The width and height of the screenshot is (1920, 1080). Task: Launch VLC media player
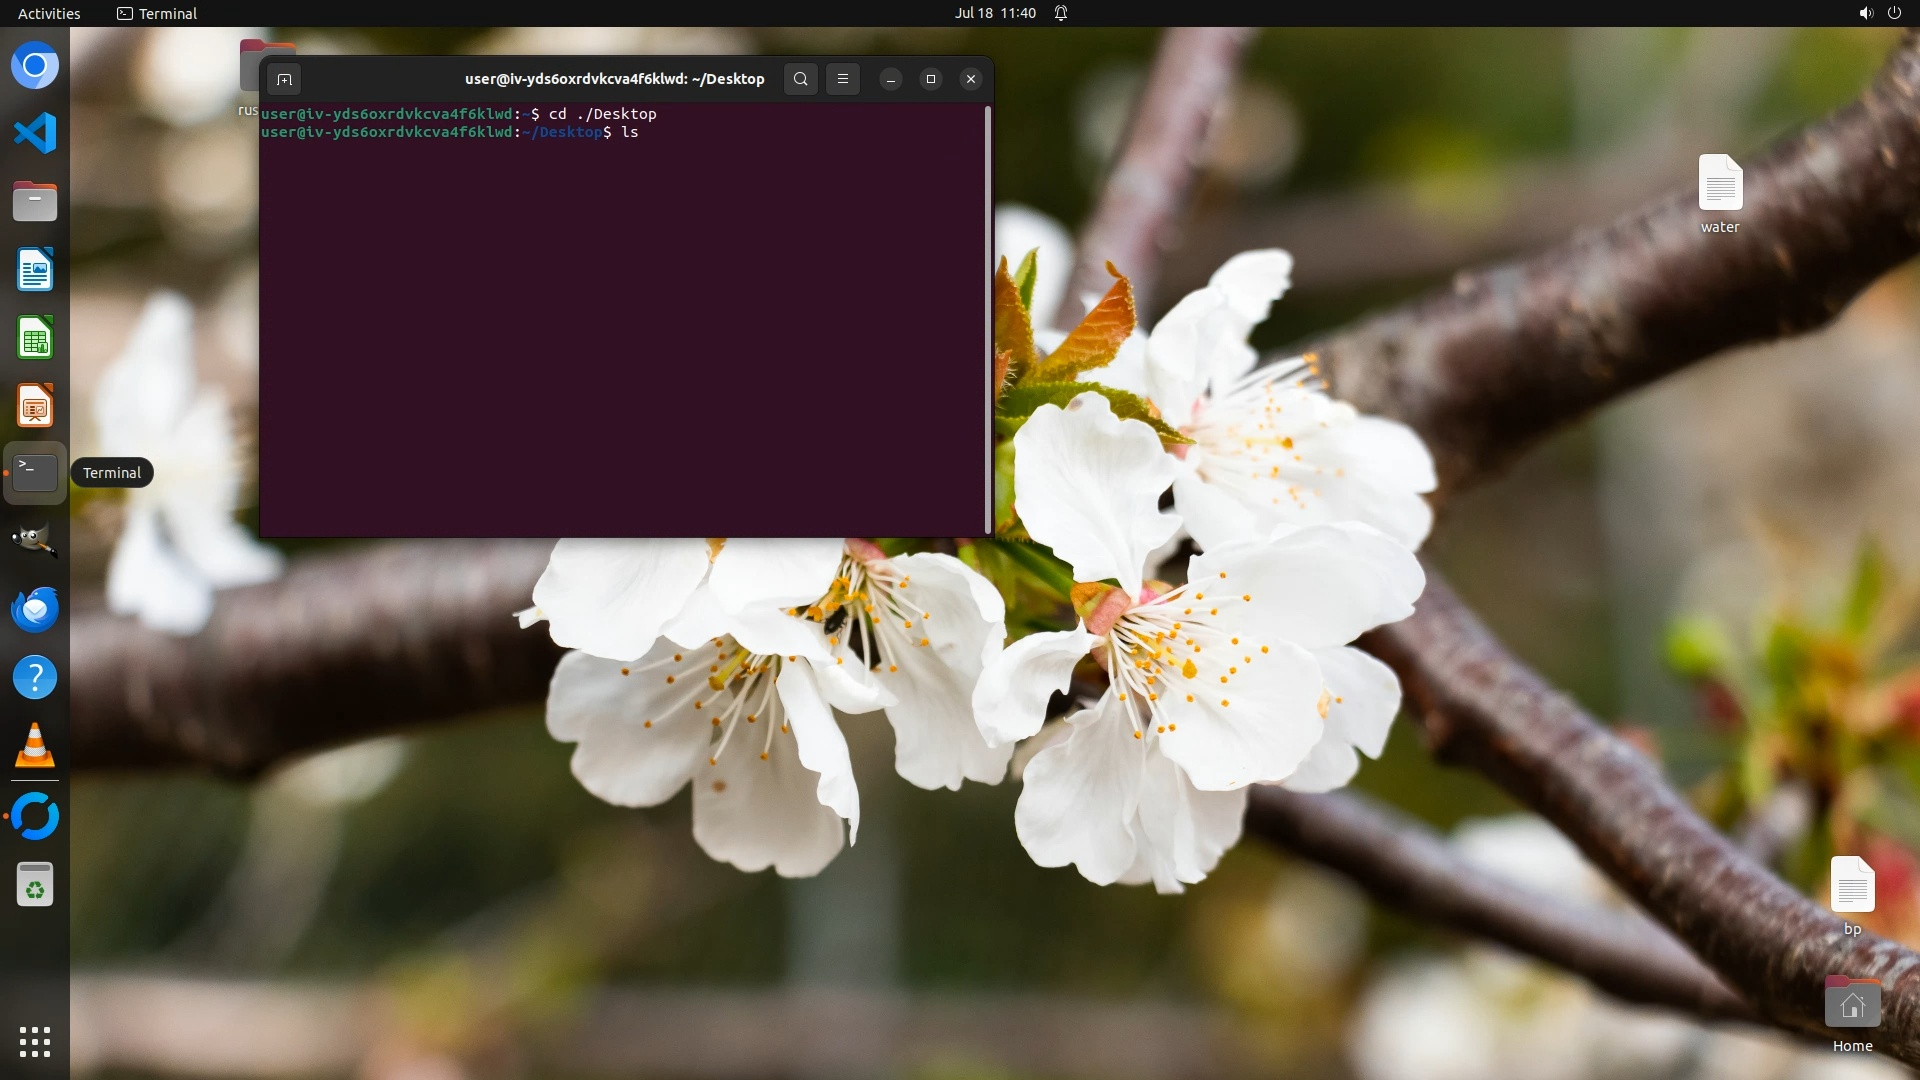(35, 746)
